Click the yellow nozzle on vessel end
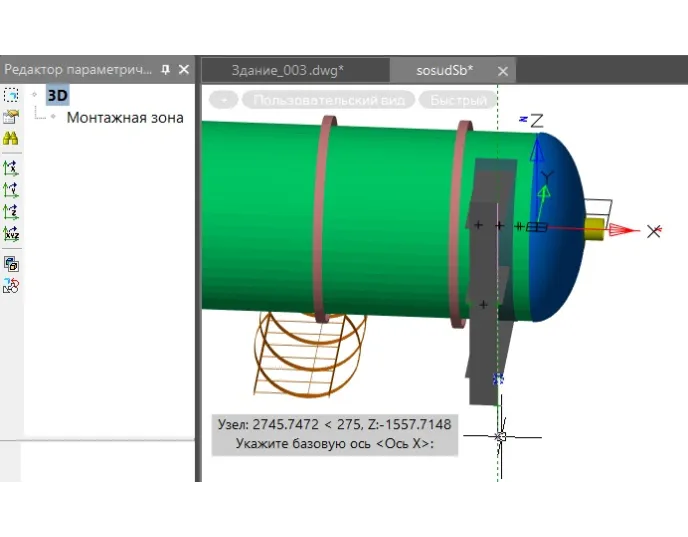This screenshot has width=688, height=537. tap(595, 229)
